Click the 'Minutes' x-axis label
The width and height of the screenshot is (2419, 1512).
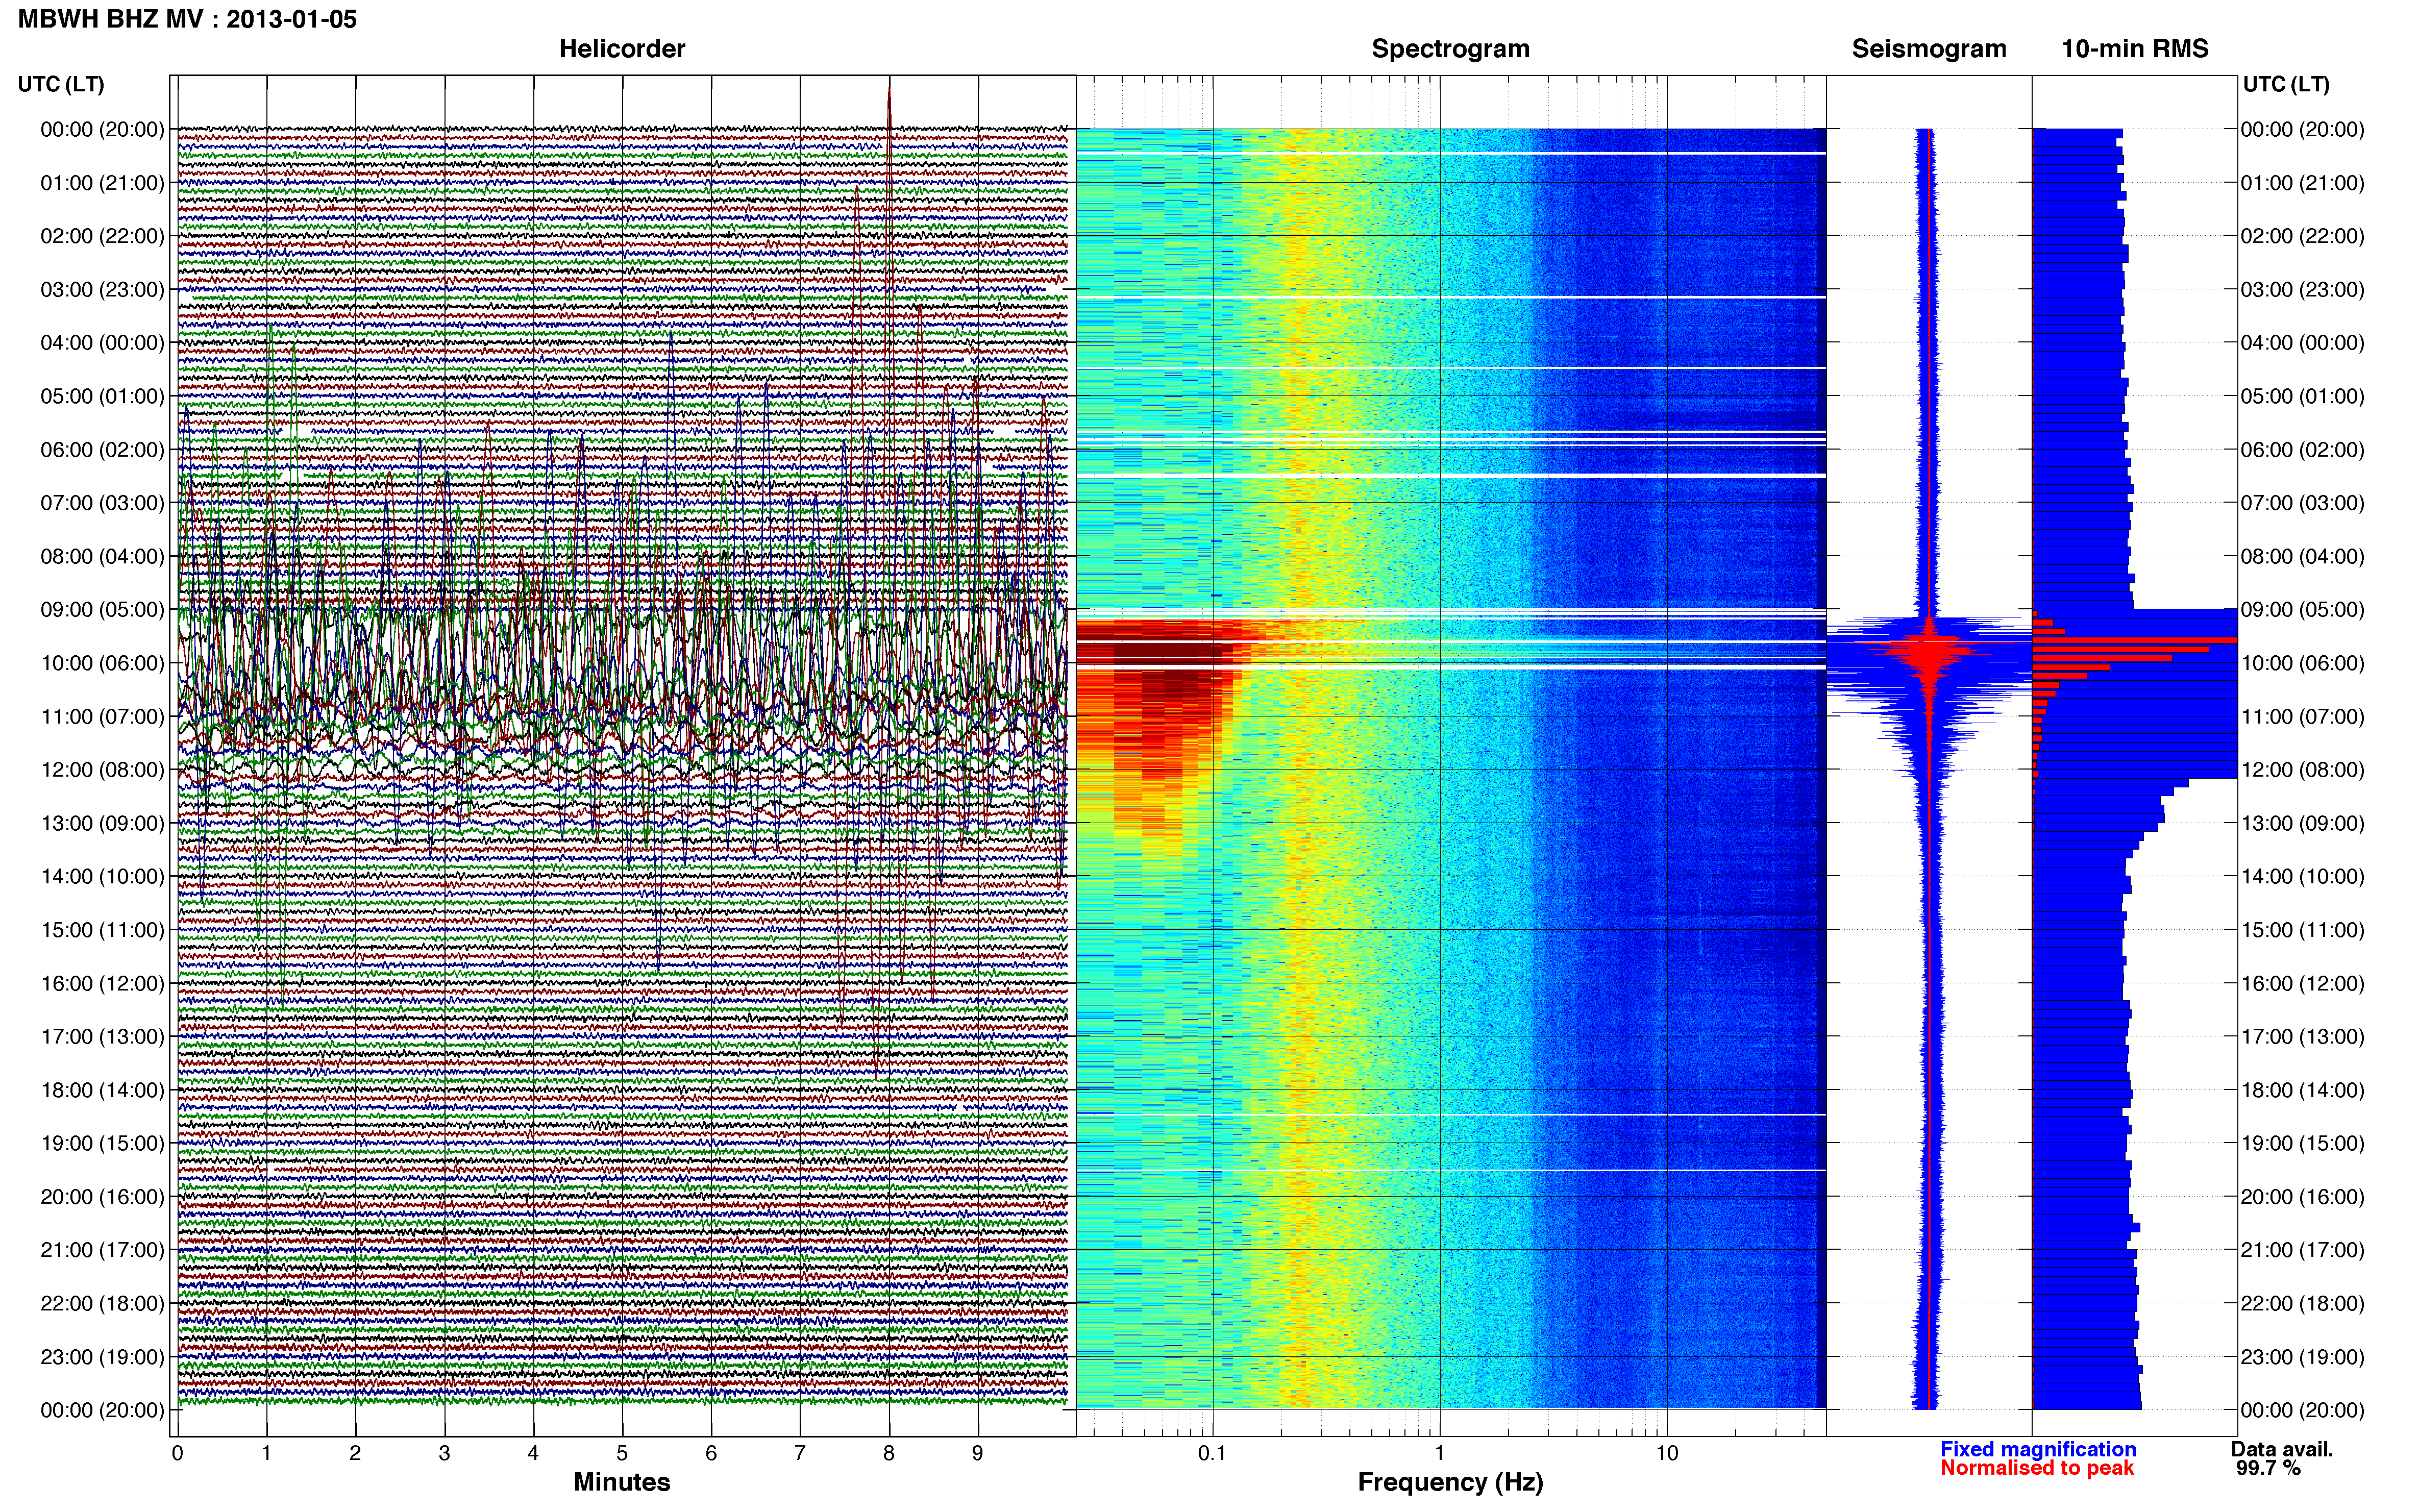pyautogui.click(x=622, y=1482)
